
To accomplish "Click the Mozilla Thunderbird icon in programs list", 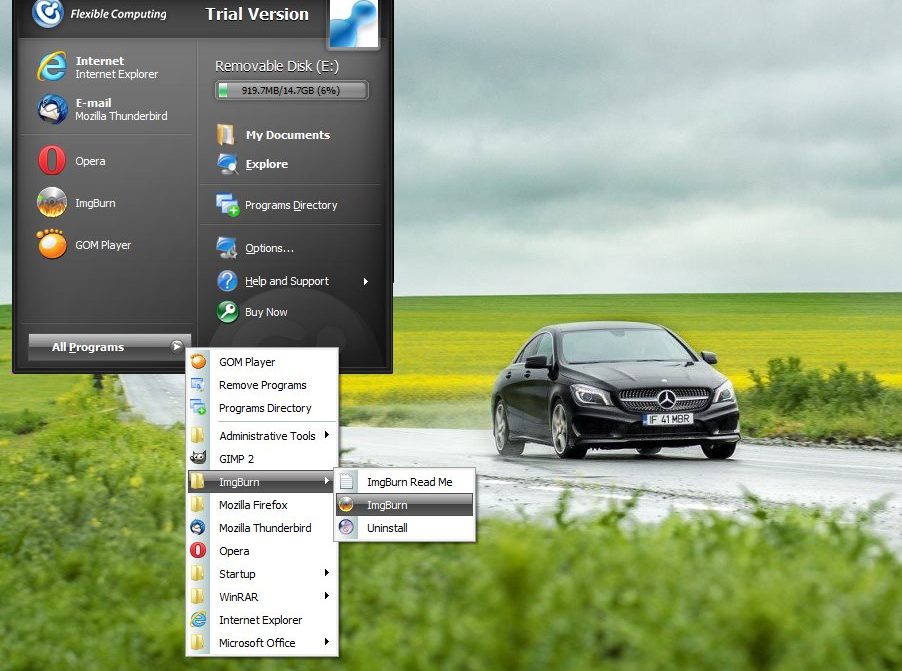I will click(198, 527).
